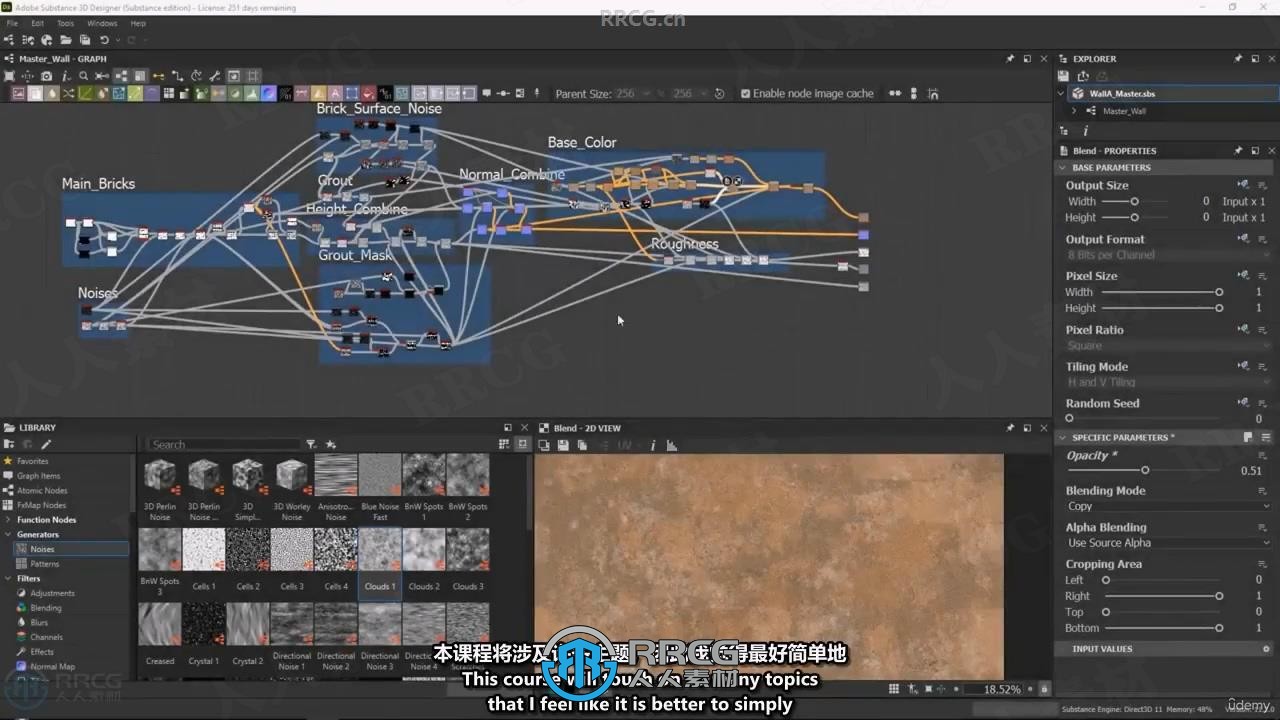1280x720 pixels.
Task: Reset parent size with the circular arrow icon
Action: coord(719,93)
